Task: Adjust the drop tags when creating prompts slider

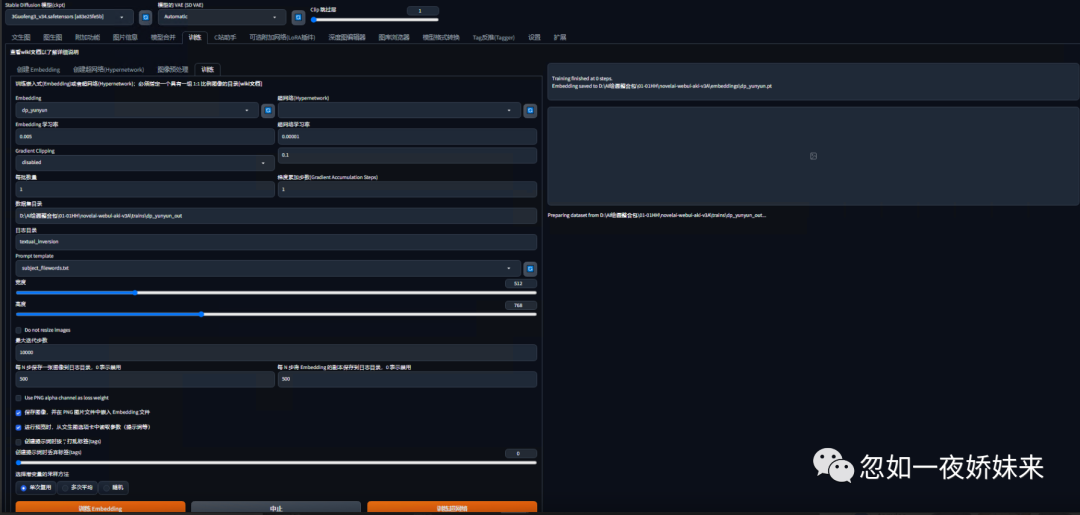Action: (x=276, y=463)
